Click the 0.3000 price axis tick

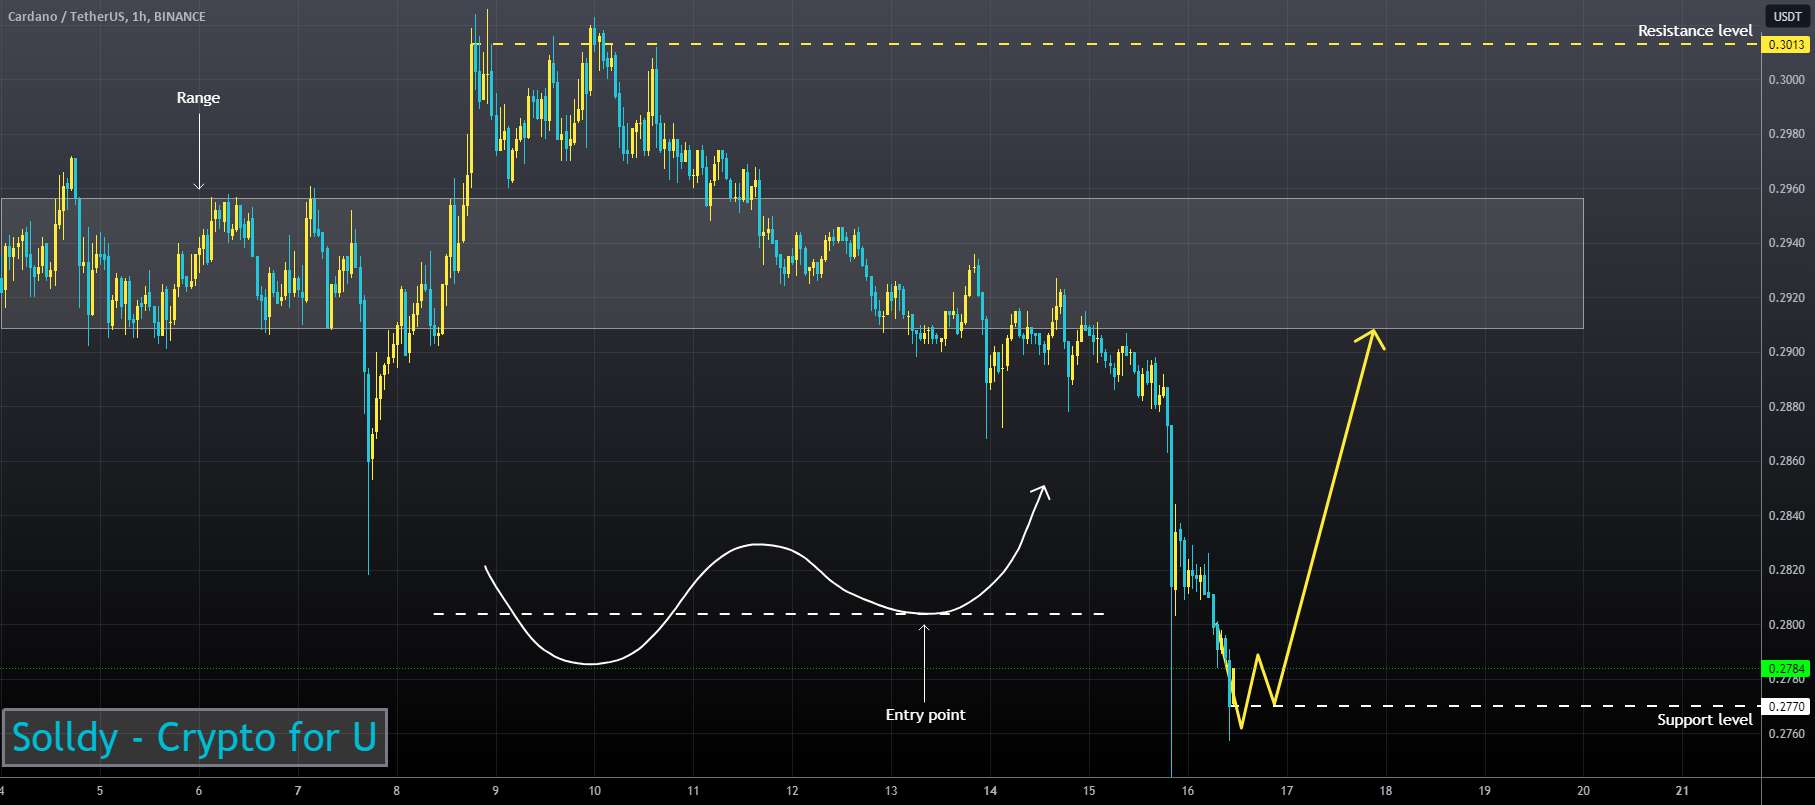[1786, 80]
